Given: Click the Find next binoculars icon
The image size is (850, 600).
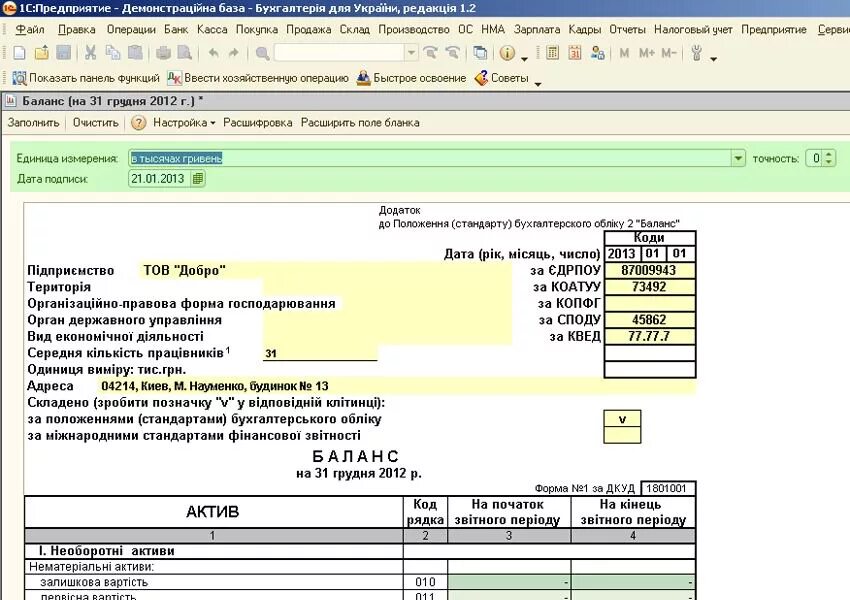Looking at the screenshot, I should (x=430, y=53).
